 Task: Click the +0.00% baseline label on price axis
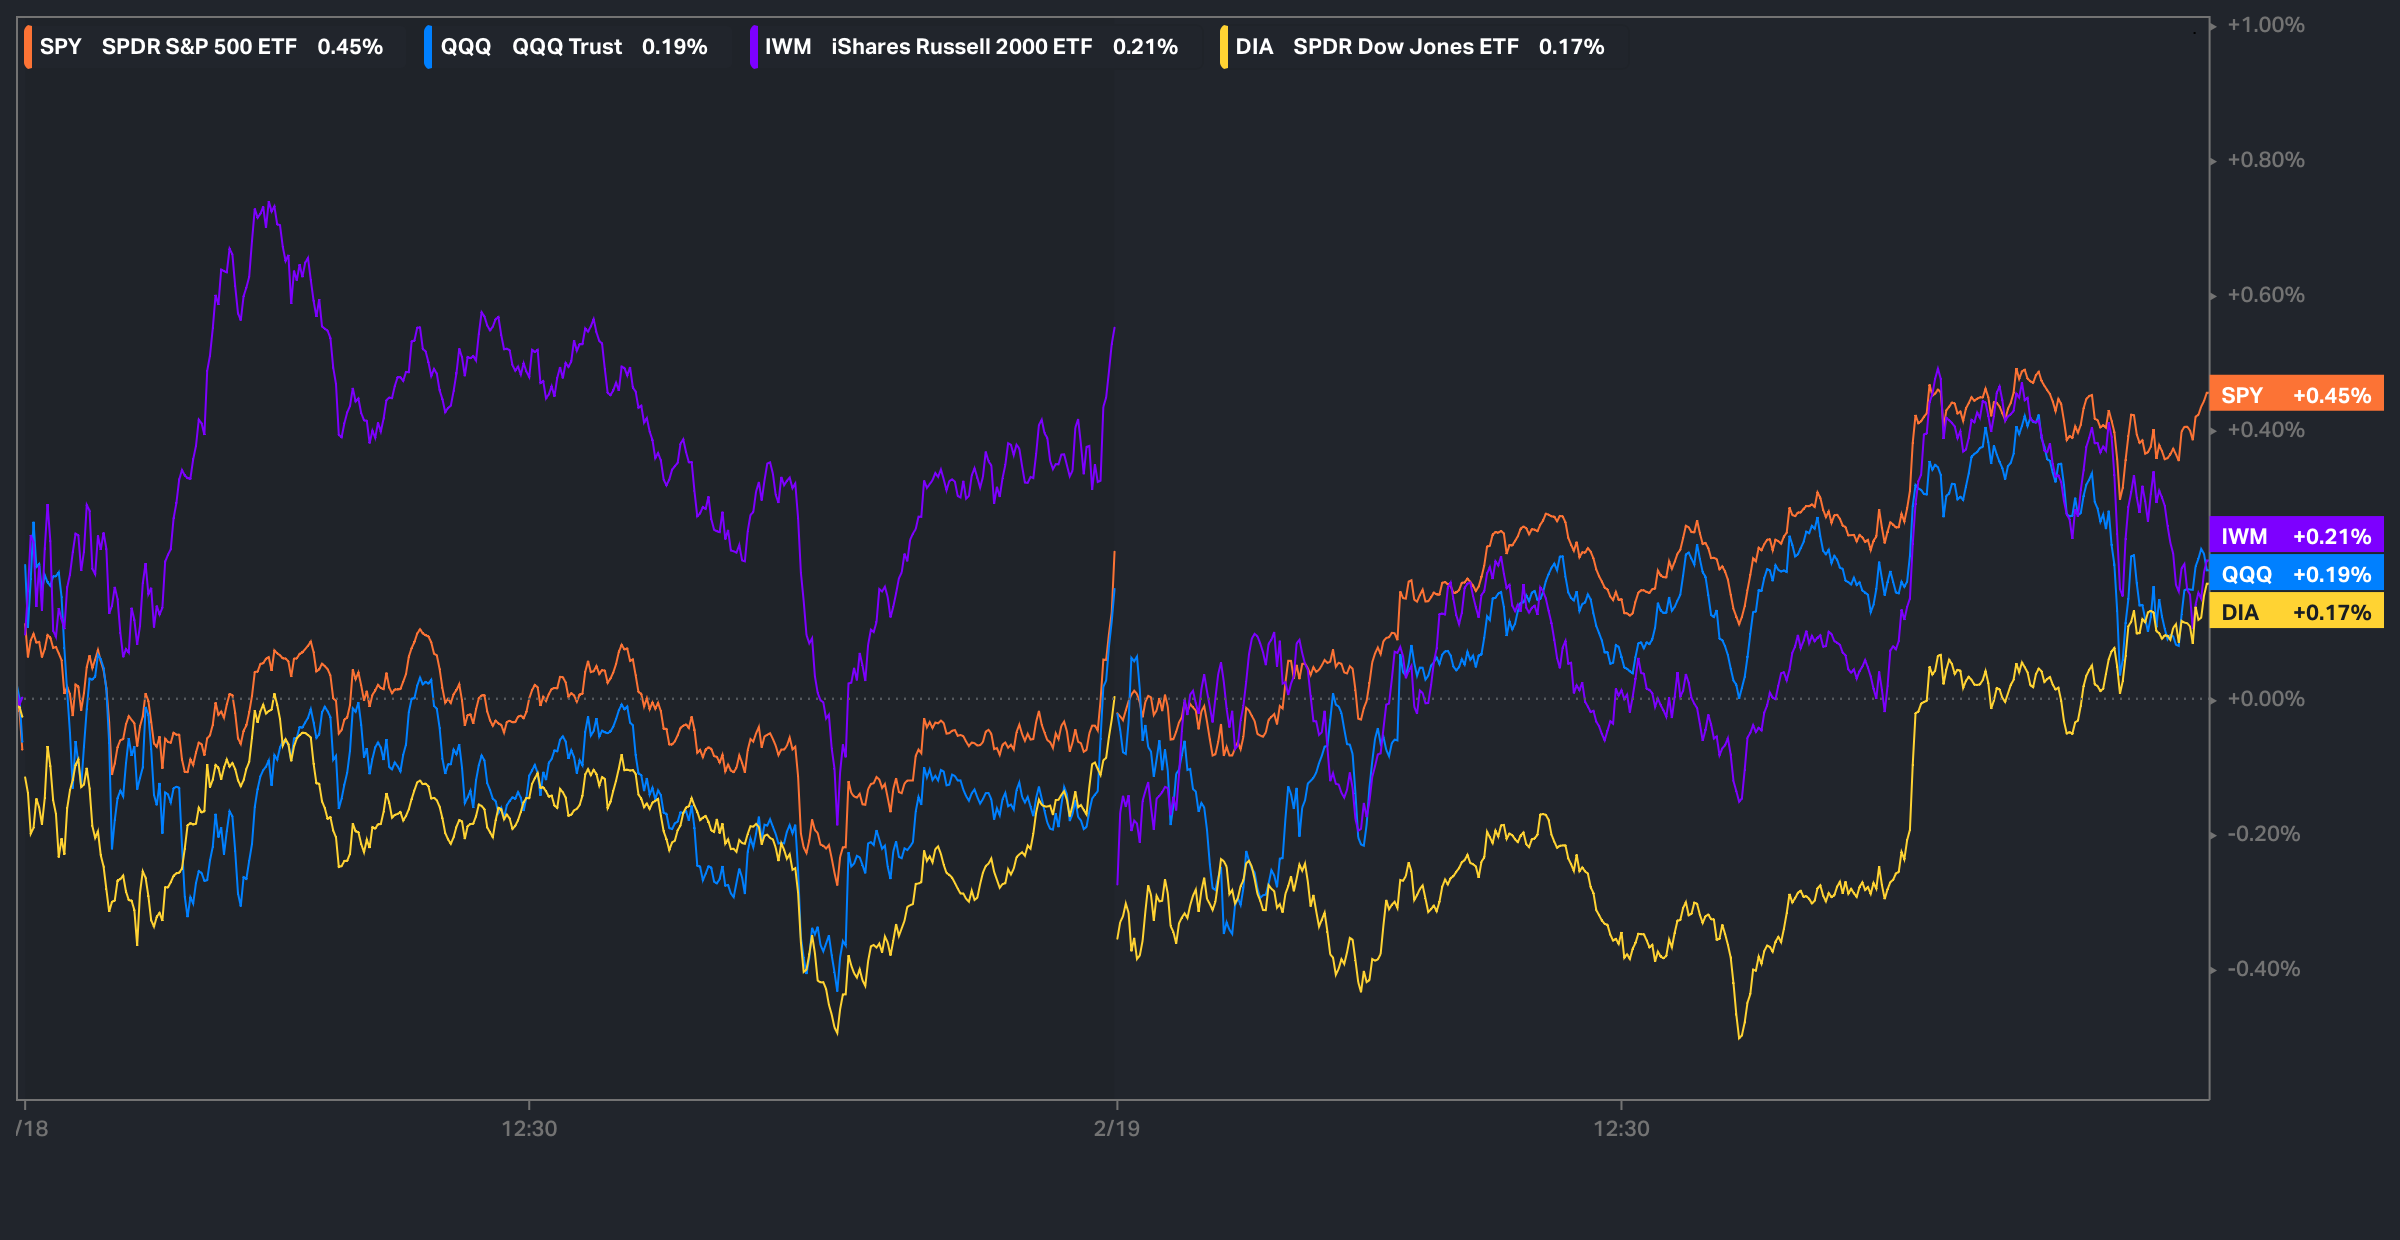click(2266, 699)
